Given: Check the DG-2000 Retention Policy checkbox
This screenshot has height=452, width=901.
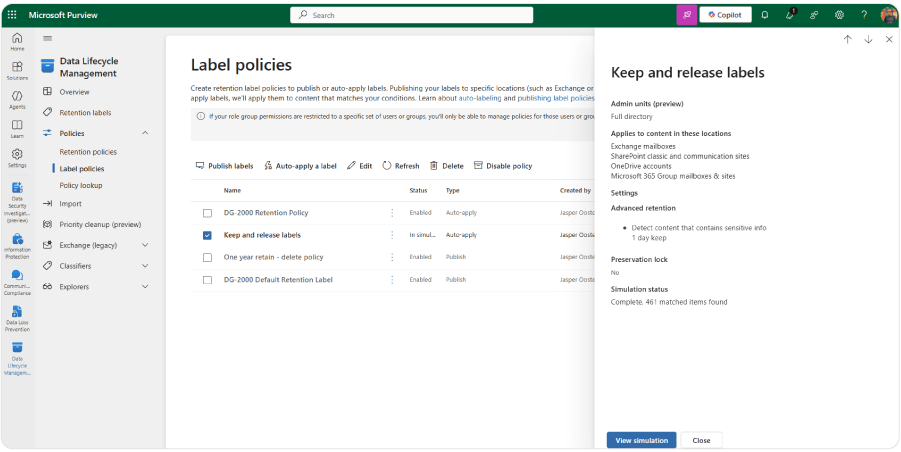Looking at the screenshot, I should point(207,213).
